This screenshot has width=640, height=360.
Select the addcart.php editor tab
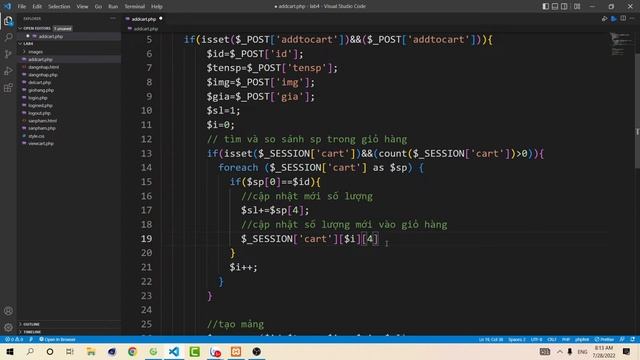(x=144, y=19)
